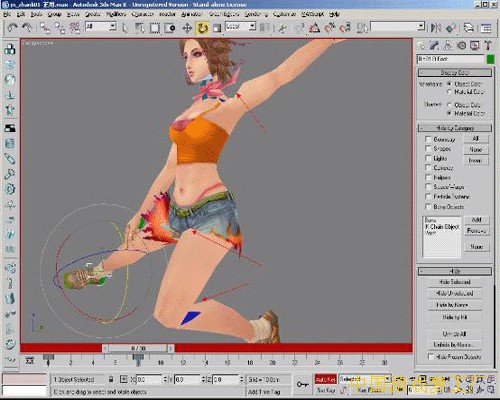The image size is (500, 400).
Task: Click the green object color swatch
Action: [490, 59]
